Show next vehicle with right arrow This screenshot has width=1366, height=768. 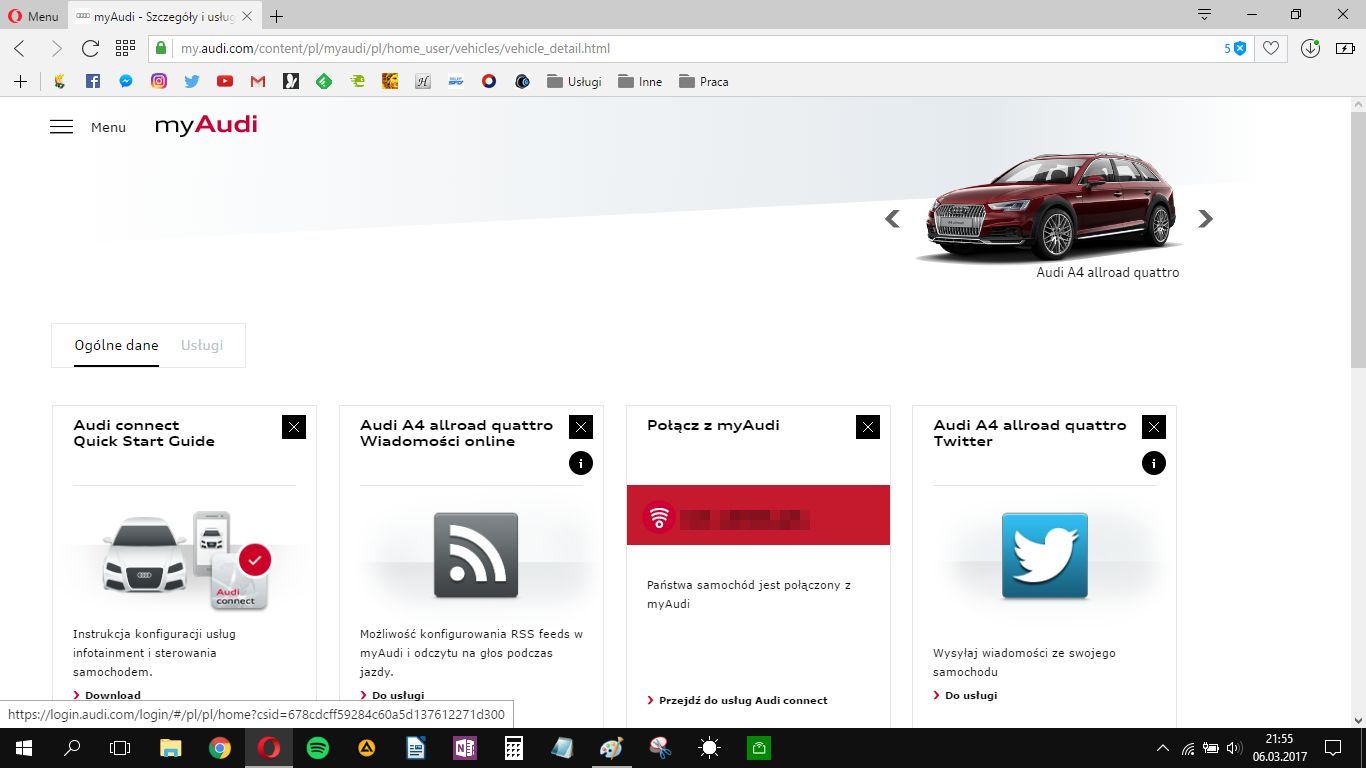1205,219
